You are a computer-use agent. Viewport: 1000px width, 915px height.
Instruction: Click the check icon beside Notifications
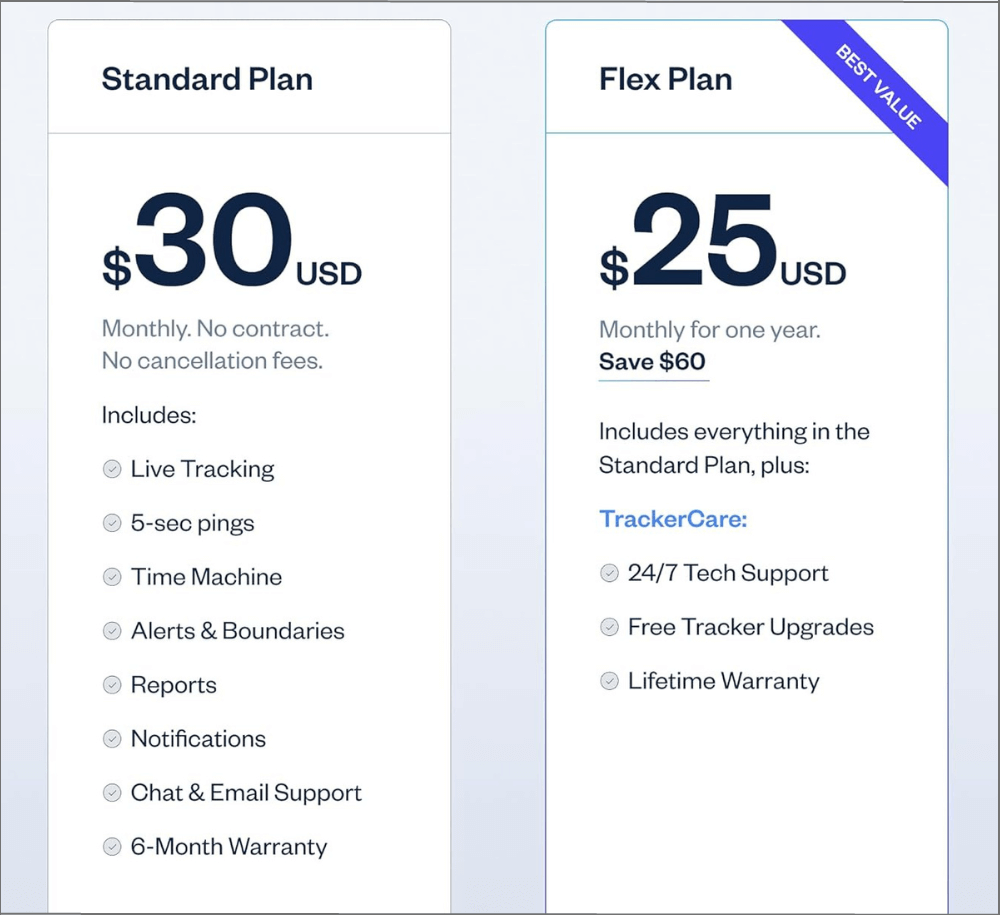(x=112, y=739)
